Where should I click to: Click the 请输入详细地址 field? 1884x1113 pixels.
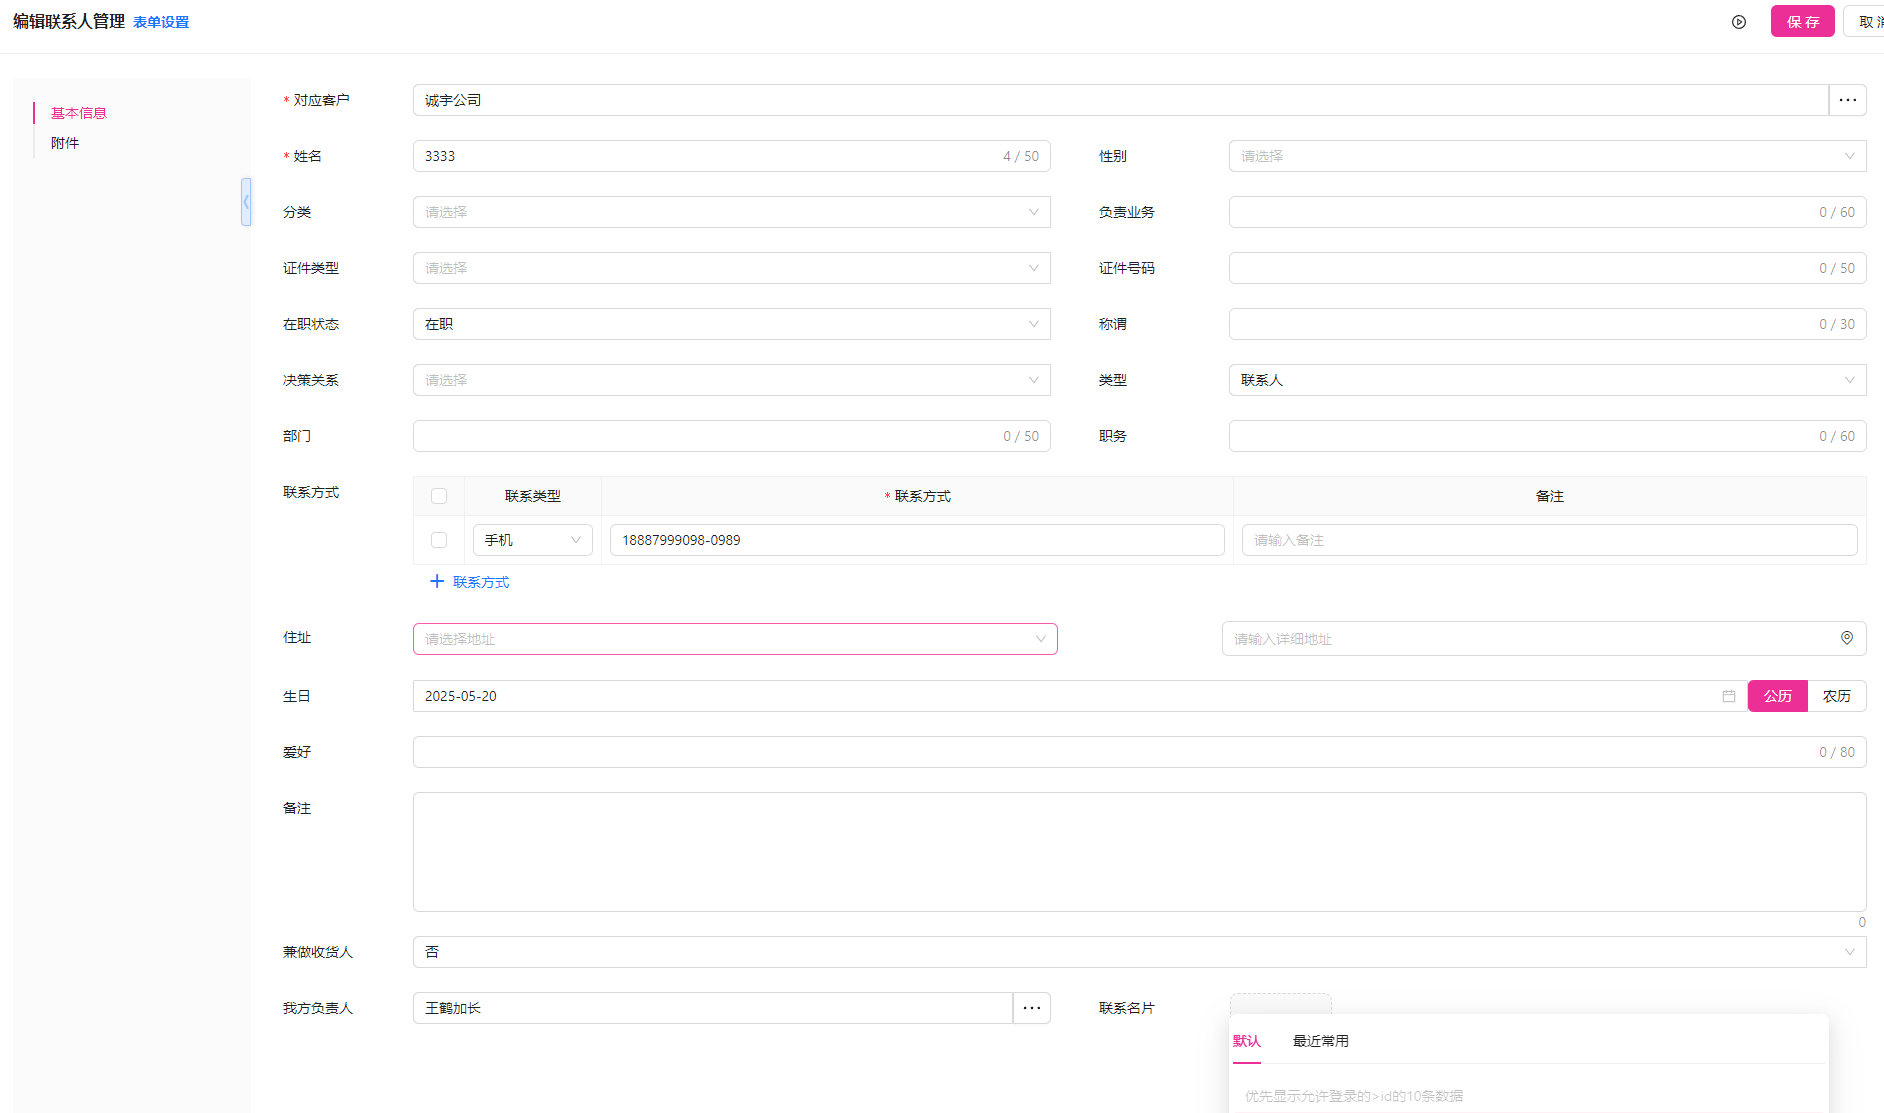tap(1544, 639)
